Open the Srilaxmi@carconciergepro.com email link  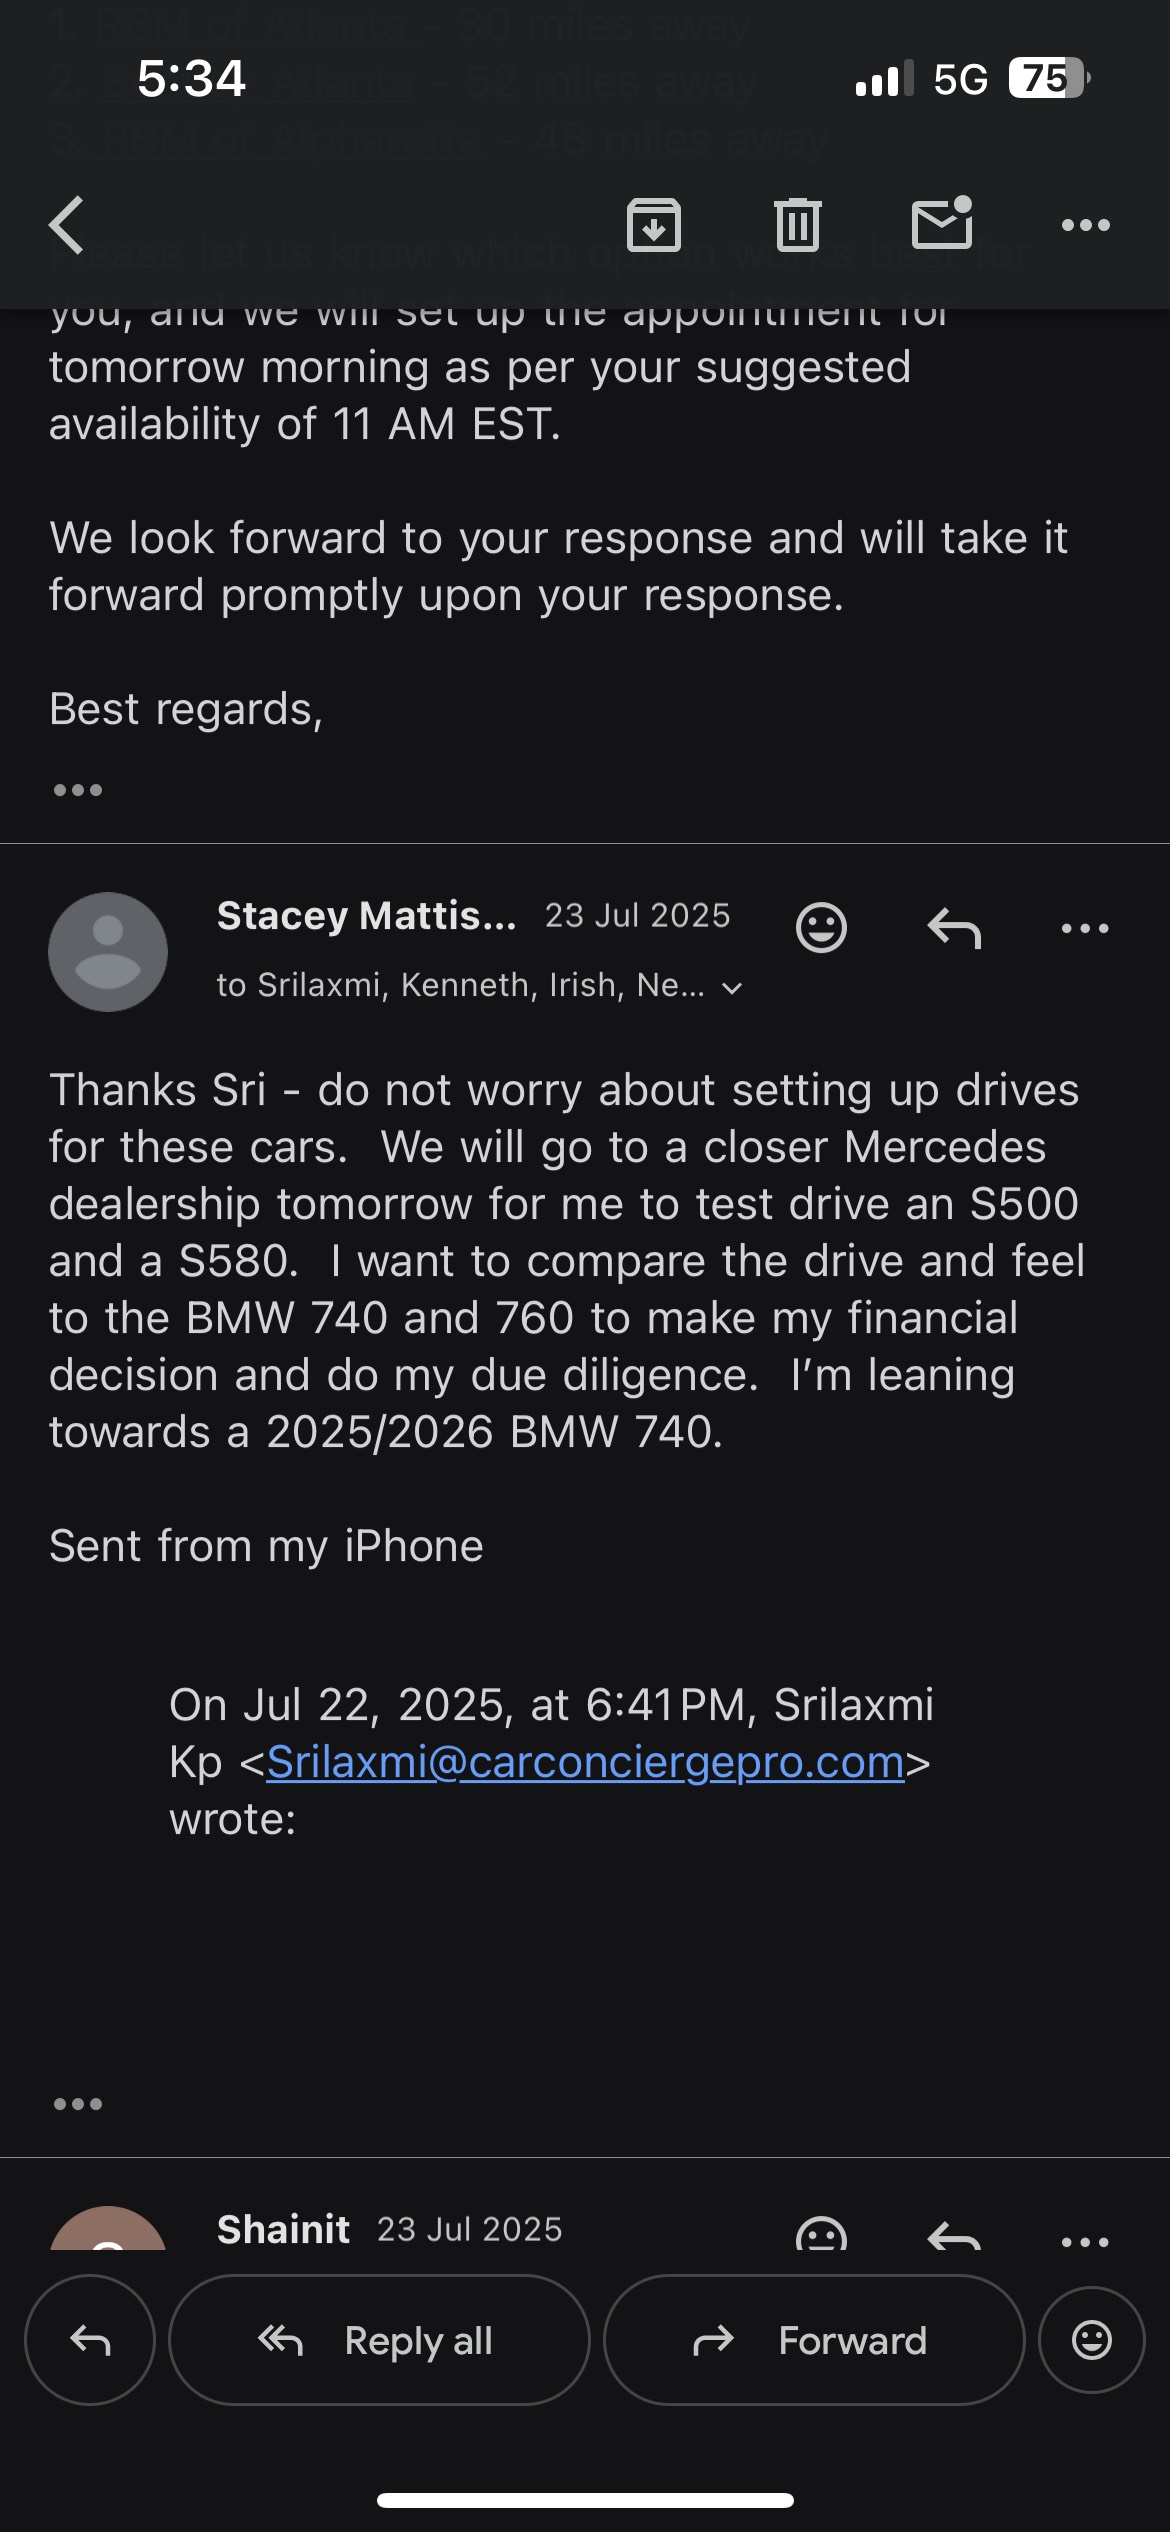point(585,1761)
